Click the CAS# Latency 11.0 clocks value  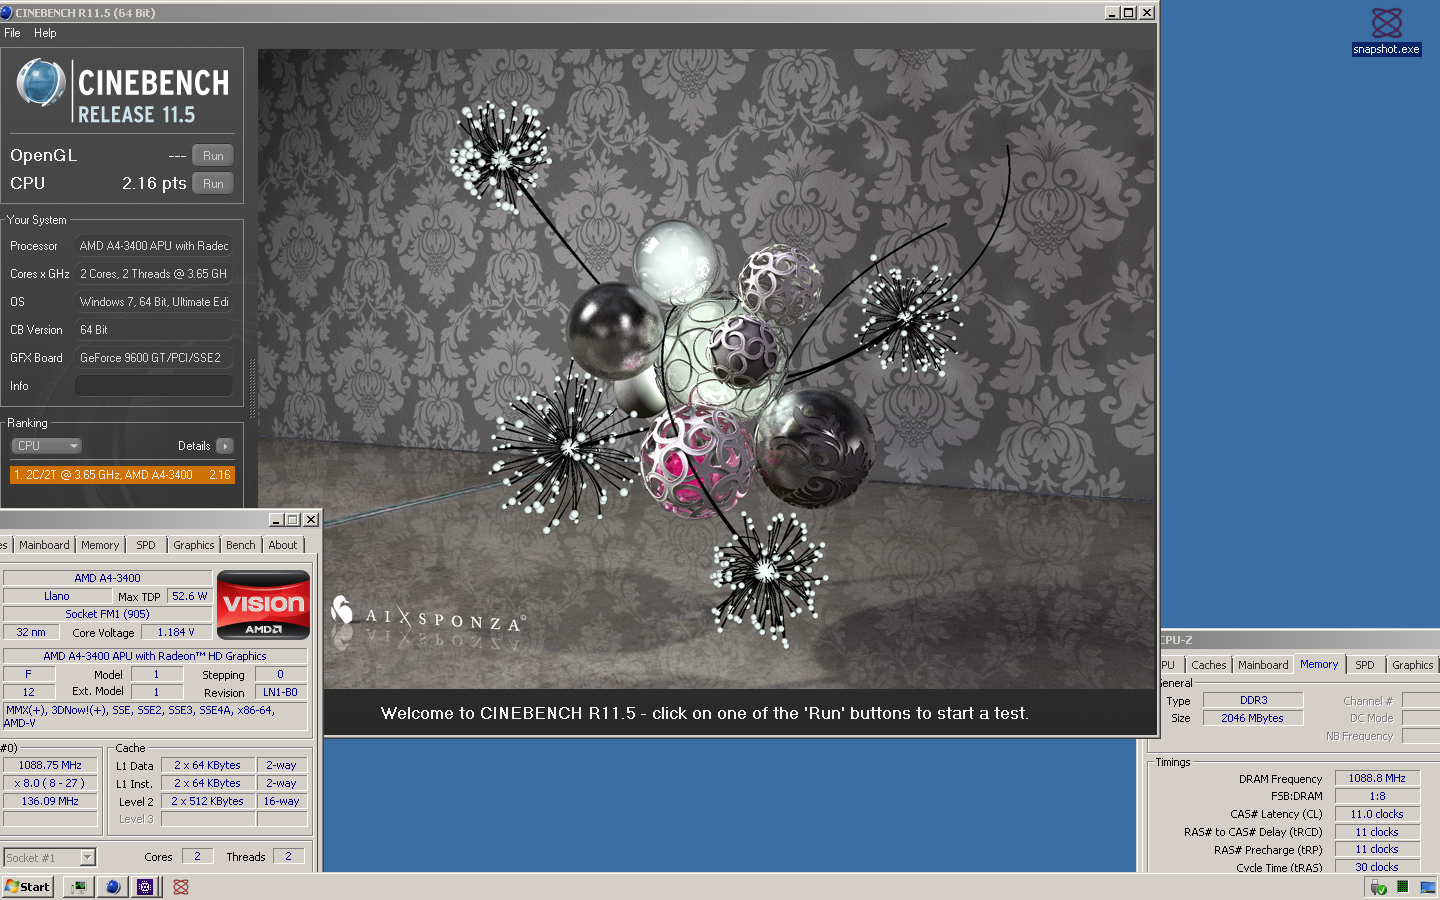tap(1377, 814)
